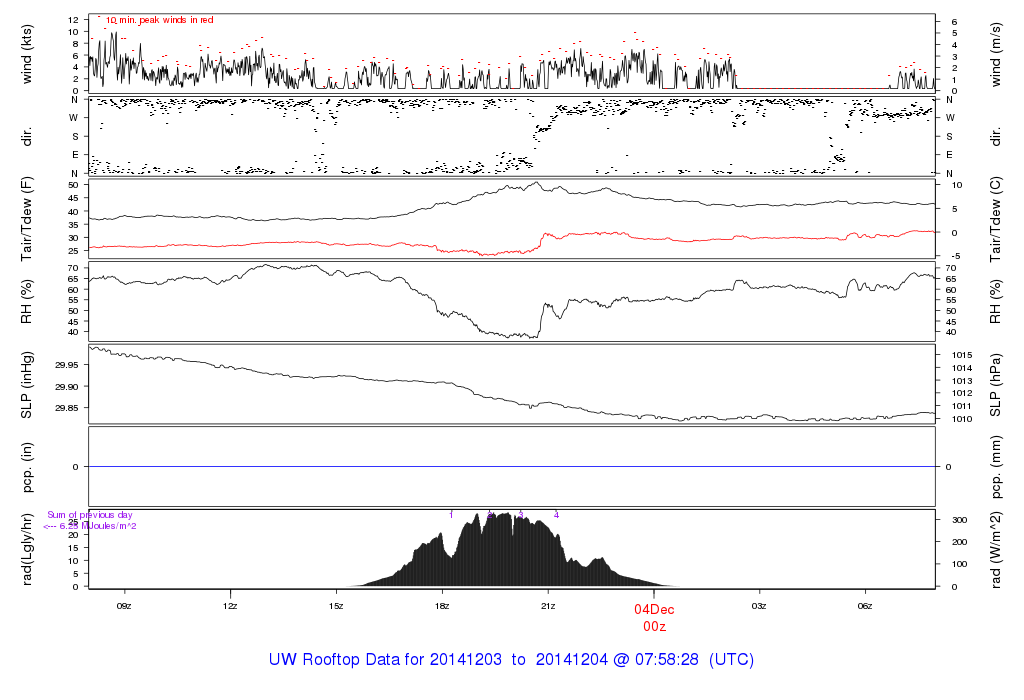This screenshot has width=1024, height=700.
Task: Click the red 04Dec 00z date label
Action: [x=653, y=617]
